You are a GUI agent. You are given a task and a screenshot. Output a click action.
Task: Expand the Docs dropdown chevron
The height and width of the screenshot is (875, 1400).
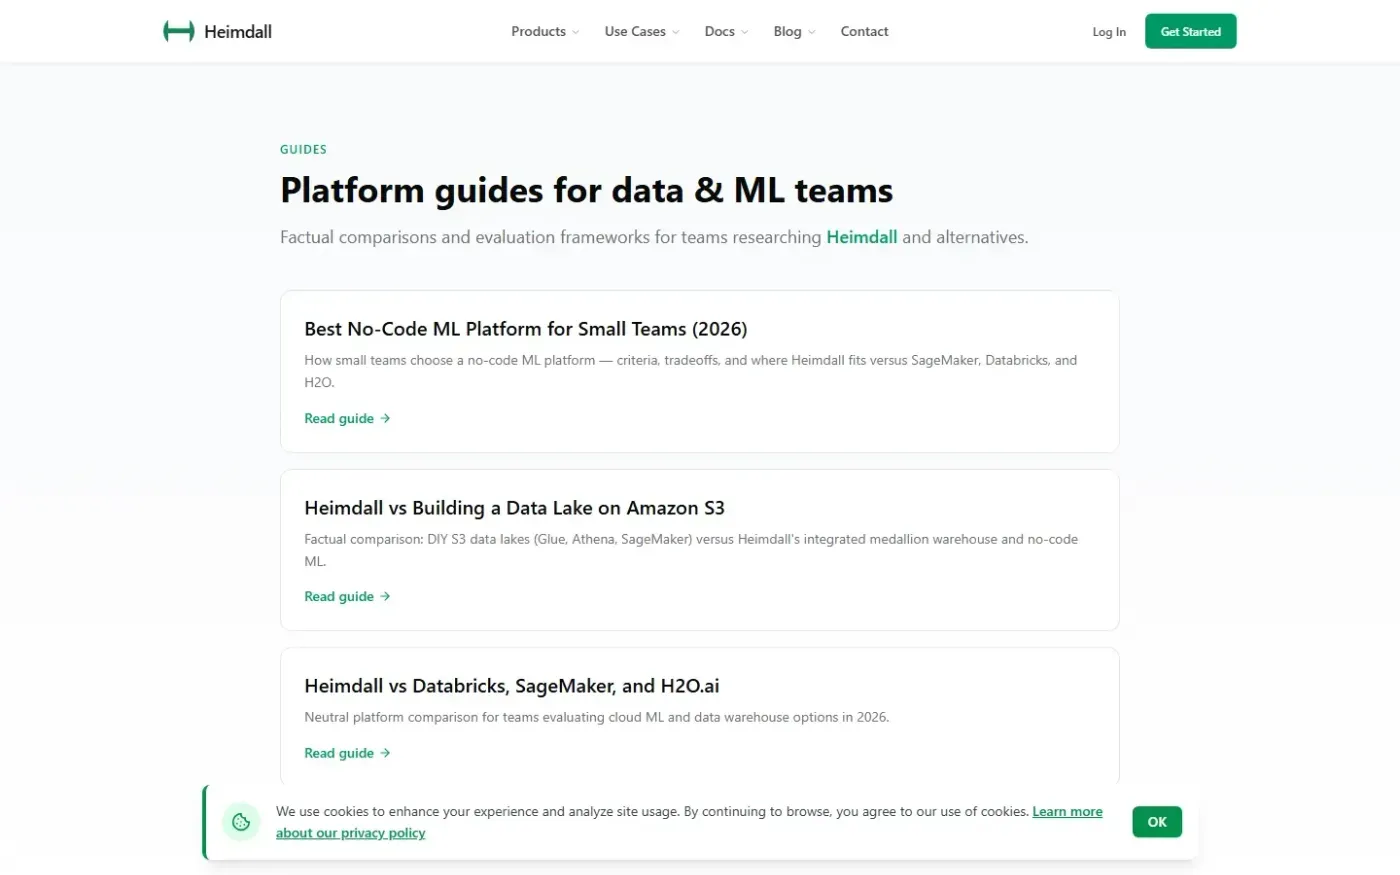(x=745, y=32)
